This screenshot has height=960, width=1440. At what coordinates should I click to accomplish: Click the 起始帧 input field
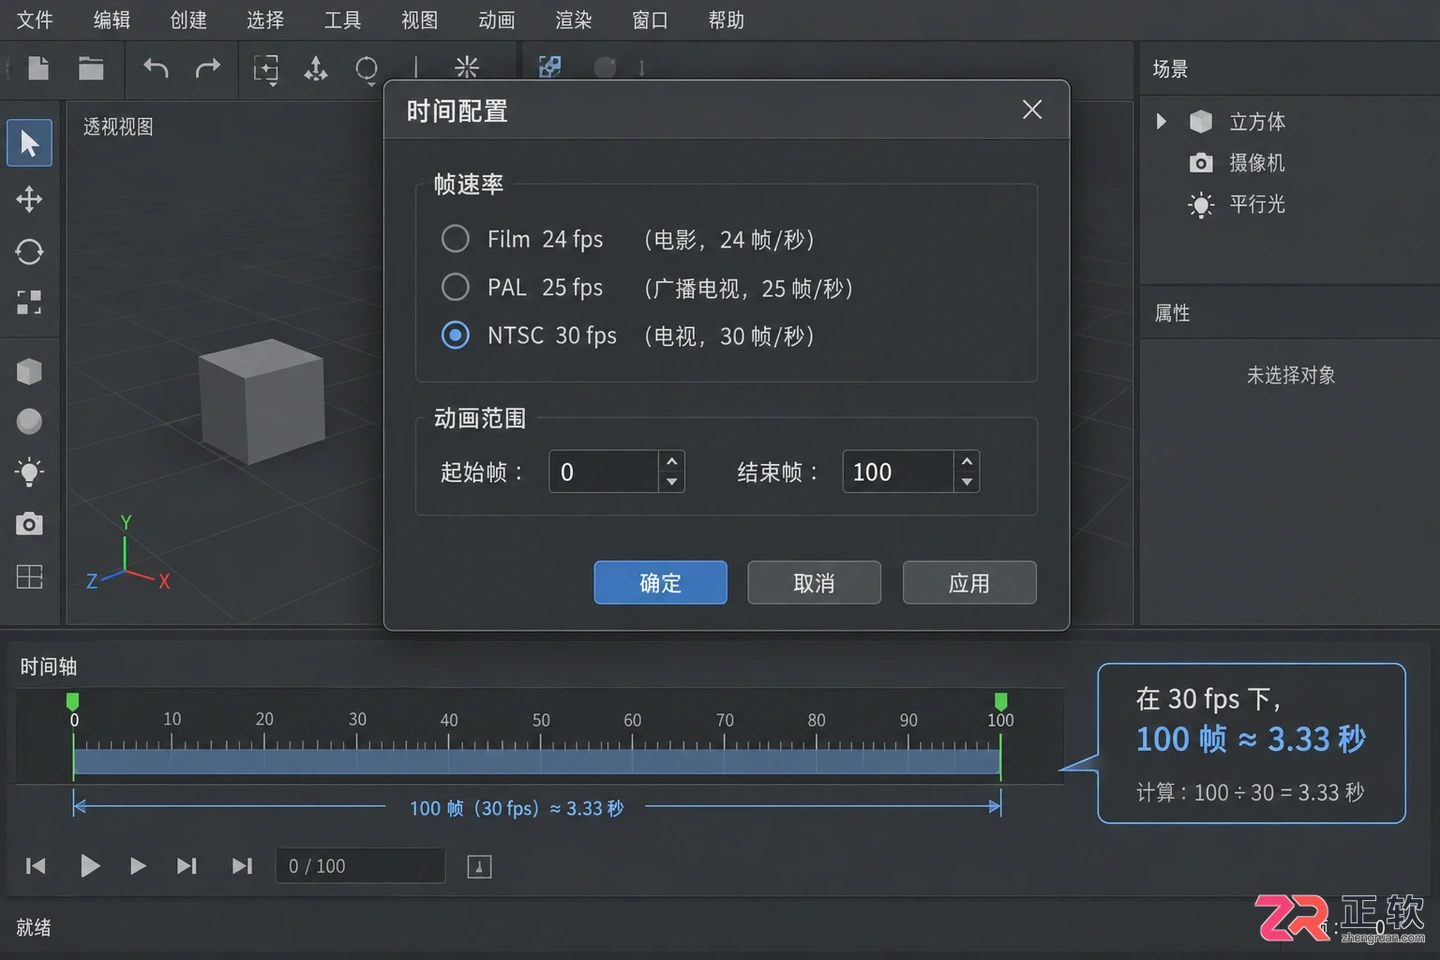coord(603,472)
